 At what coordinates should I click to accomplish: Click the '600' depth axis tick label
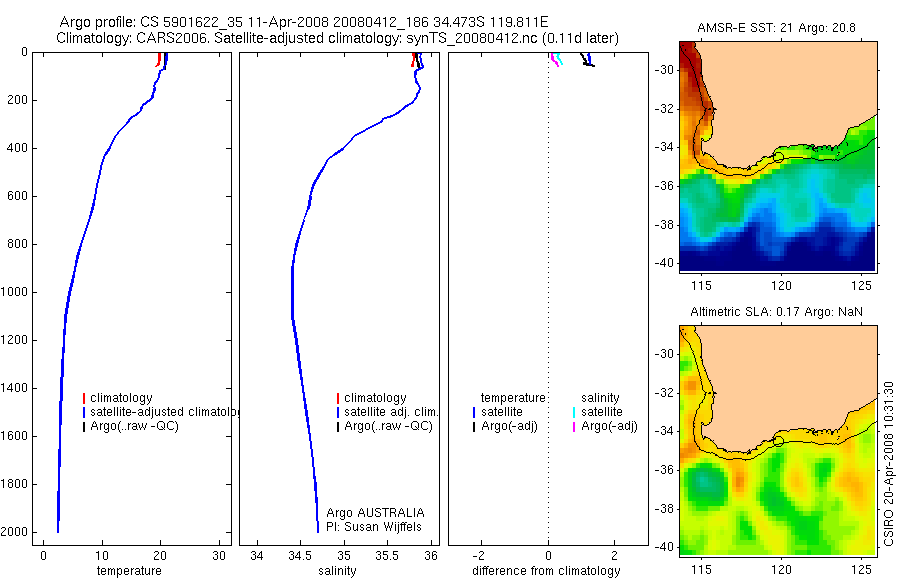tap(17, 196)
